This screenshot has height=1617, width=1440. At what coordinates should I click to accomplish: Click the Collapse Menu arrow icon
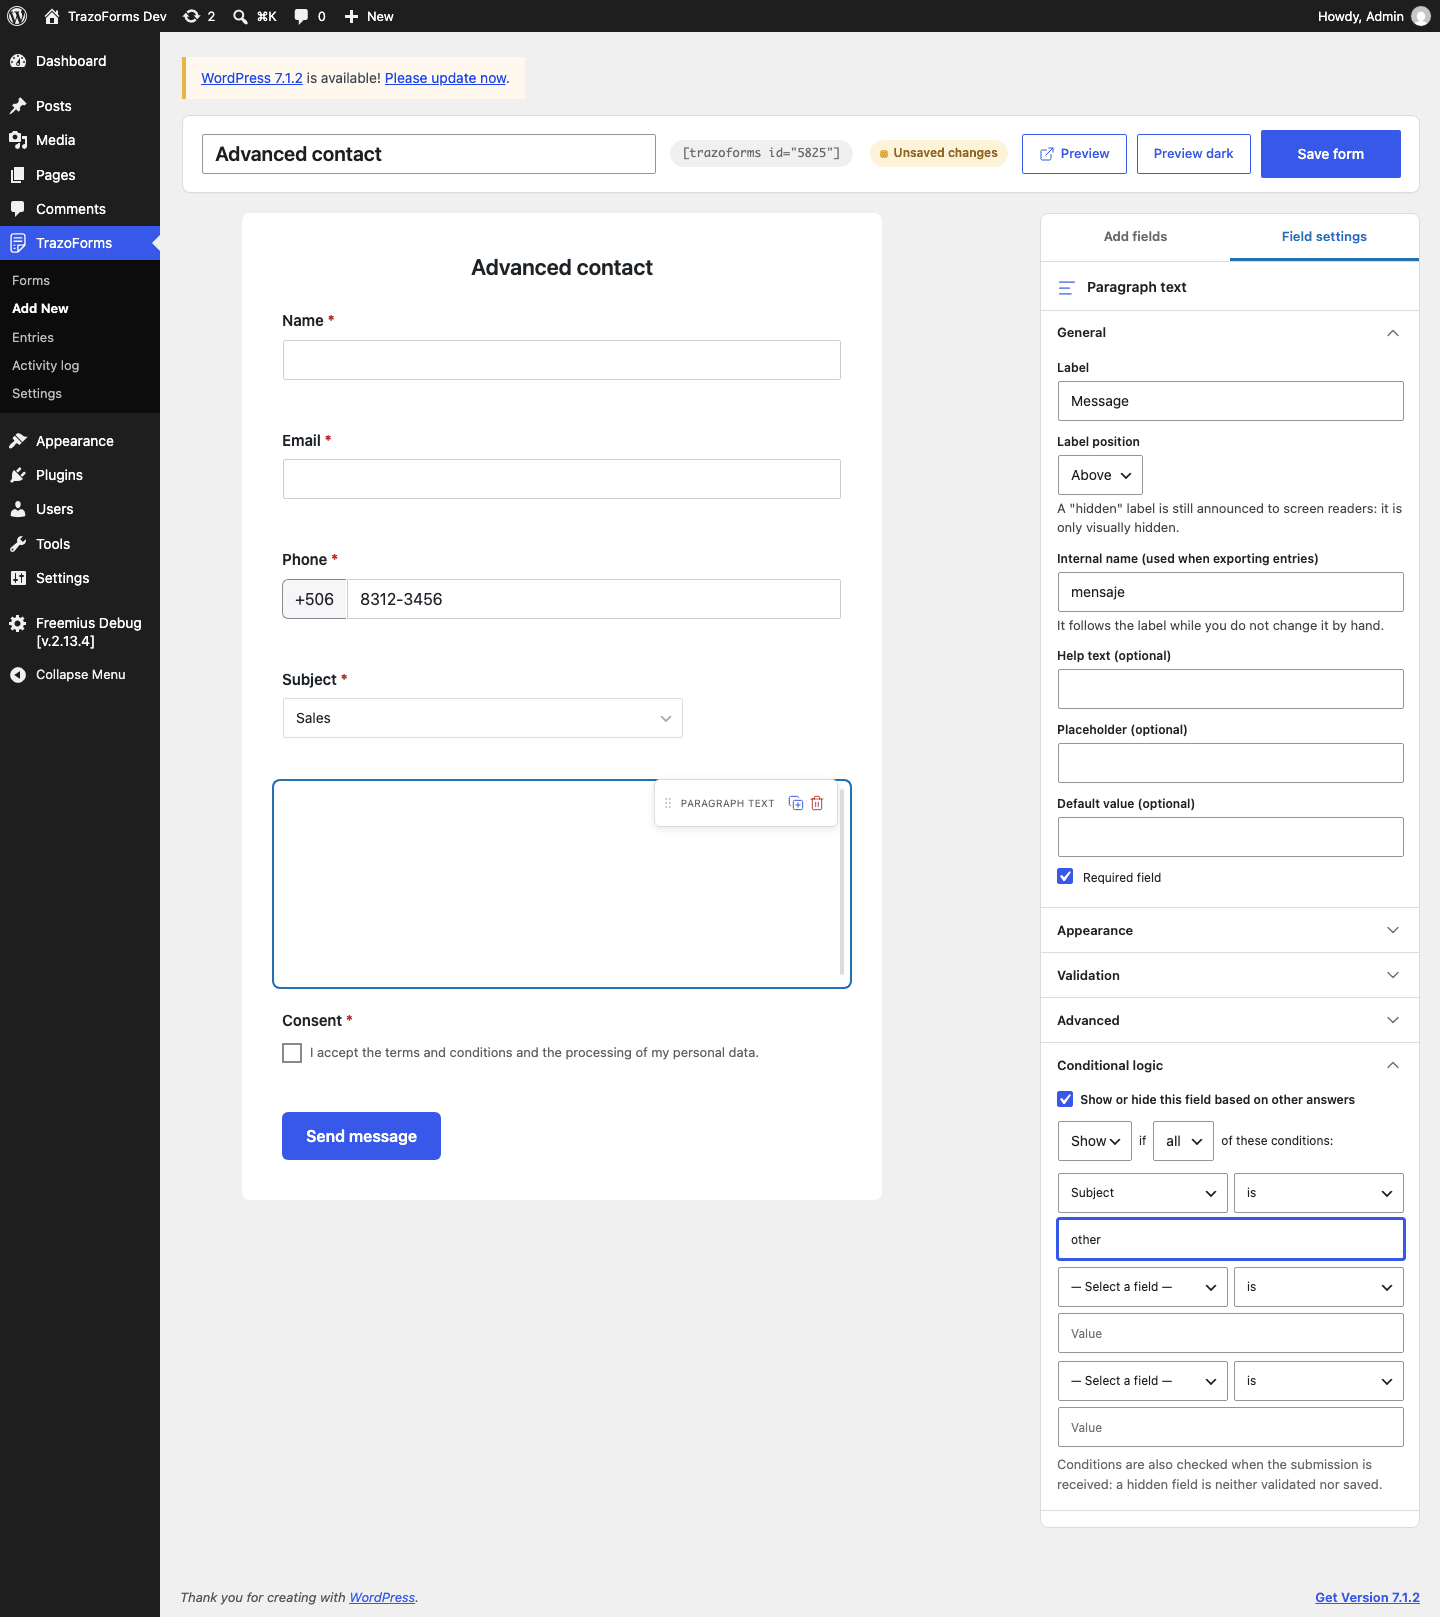(x=18, y=675)
